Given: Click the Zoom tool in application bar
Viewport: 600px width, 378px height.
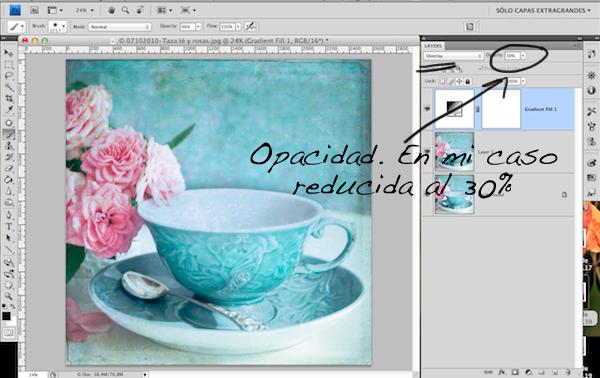Looking at the screenshot, I should tap(126, 10).
